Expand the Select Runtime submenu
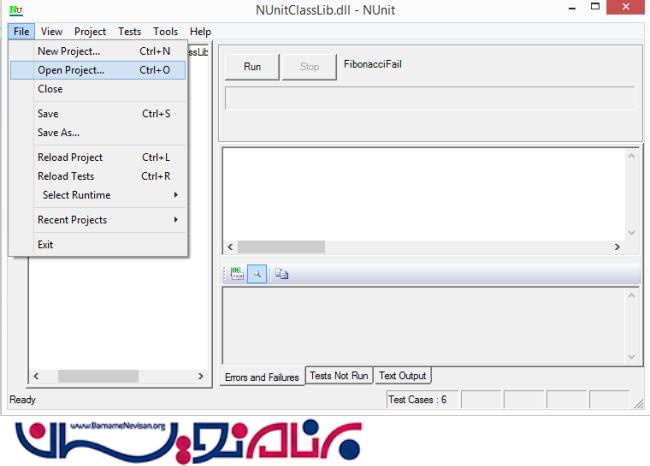The width and height of the screenshot is (650, 466). click(98, 195)
